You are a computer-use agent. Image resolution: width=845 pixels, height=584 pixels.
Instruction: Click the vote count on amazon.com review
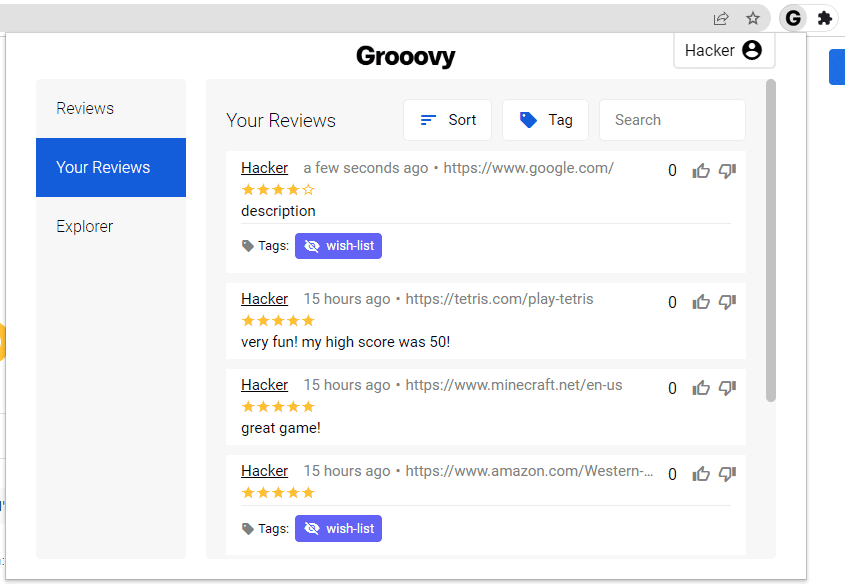point(673,474)
